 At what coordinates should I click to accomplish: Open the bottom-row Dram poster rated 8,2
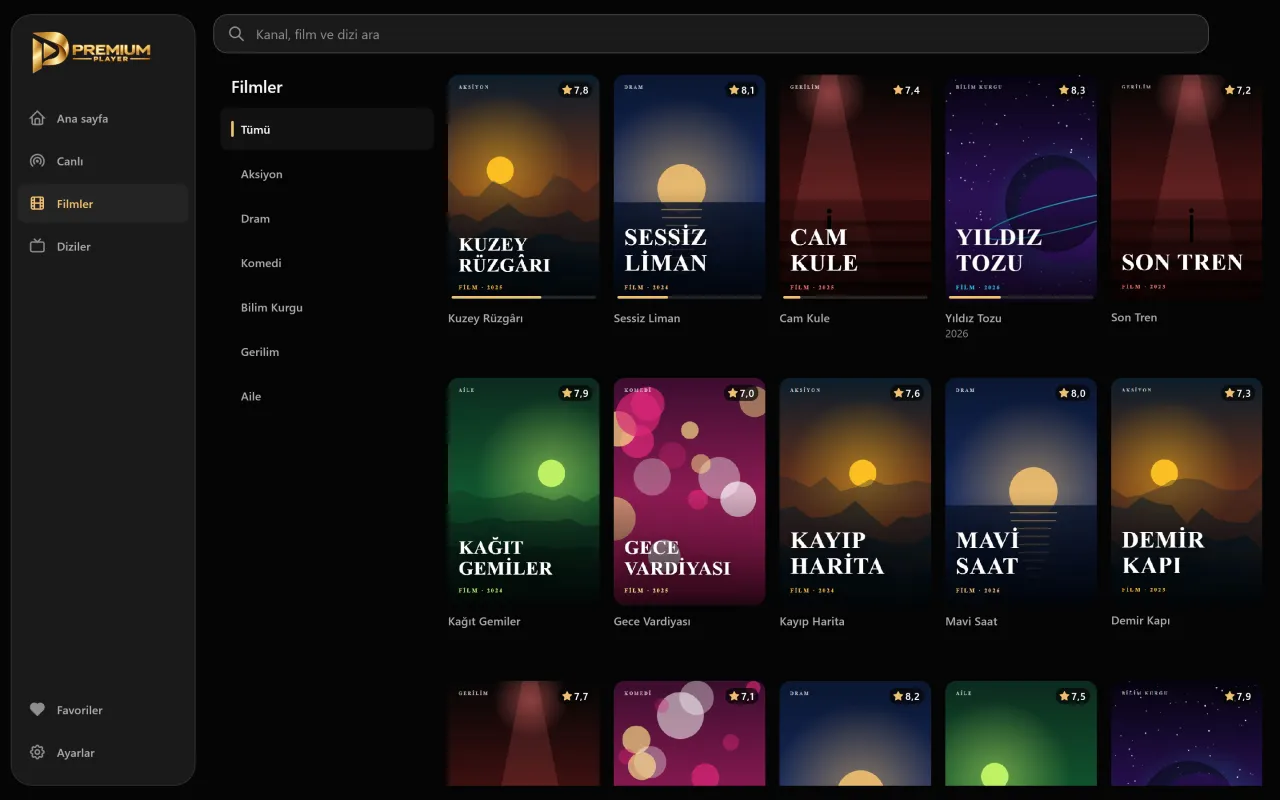[855, 734]
